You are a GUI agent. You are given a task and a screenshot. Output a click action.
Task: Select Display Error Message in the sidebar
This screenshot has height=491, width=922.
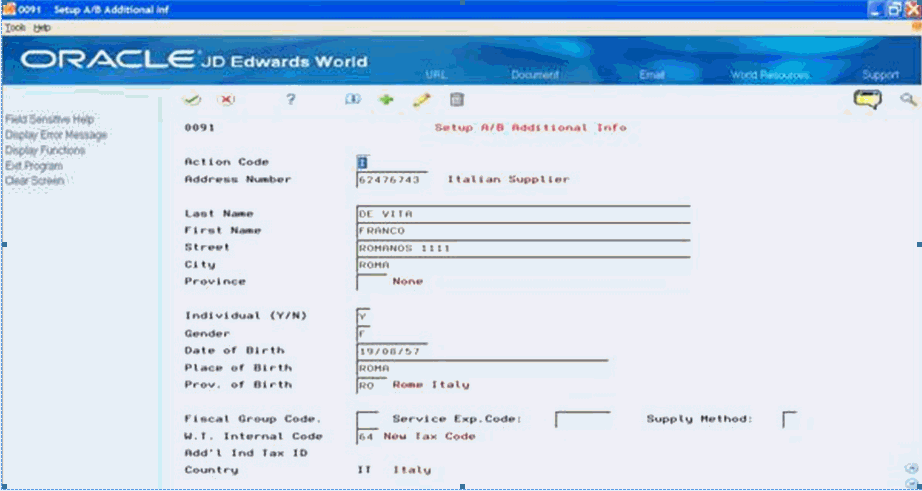click(56, 135)
